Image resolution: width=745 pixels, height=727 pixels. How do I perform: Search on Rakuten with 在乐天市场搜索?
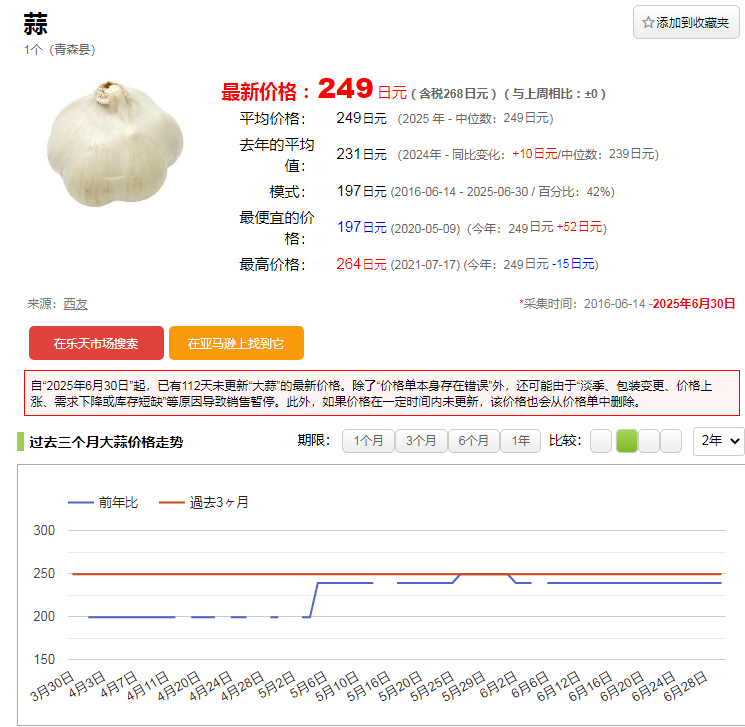click(x=96, y=343)
